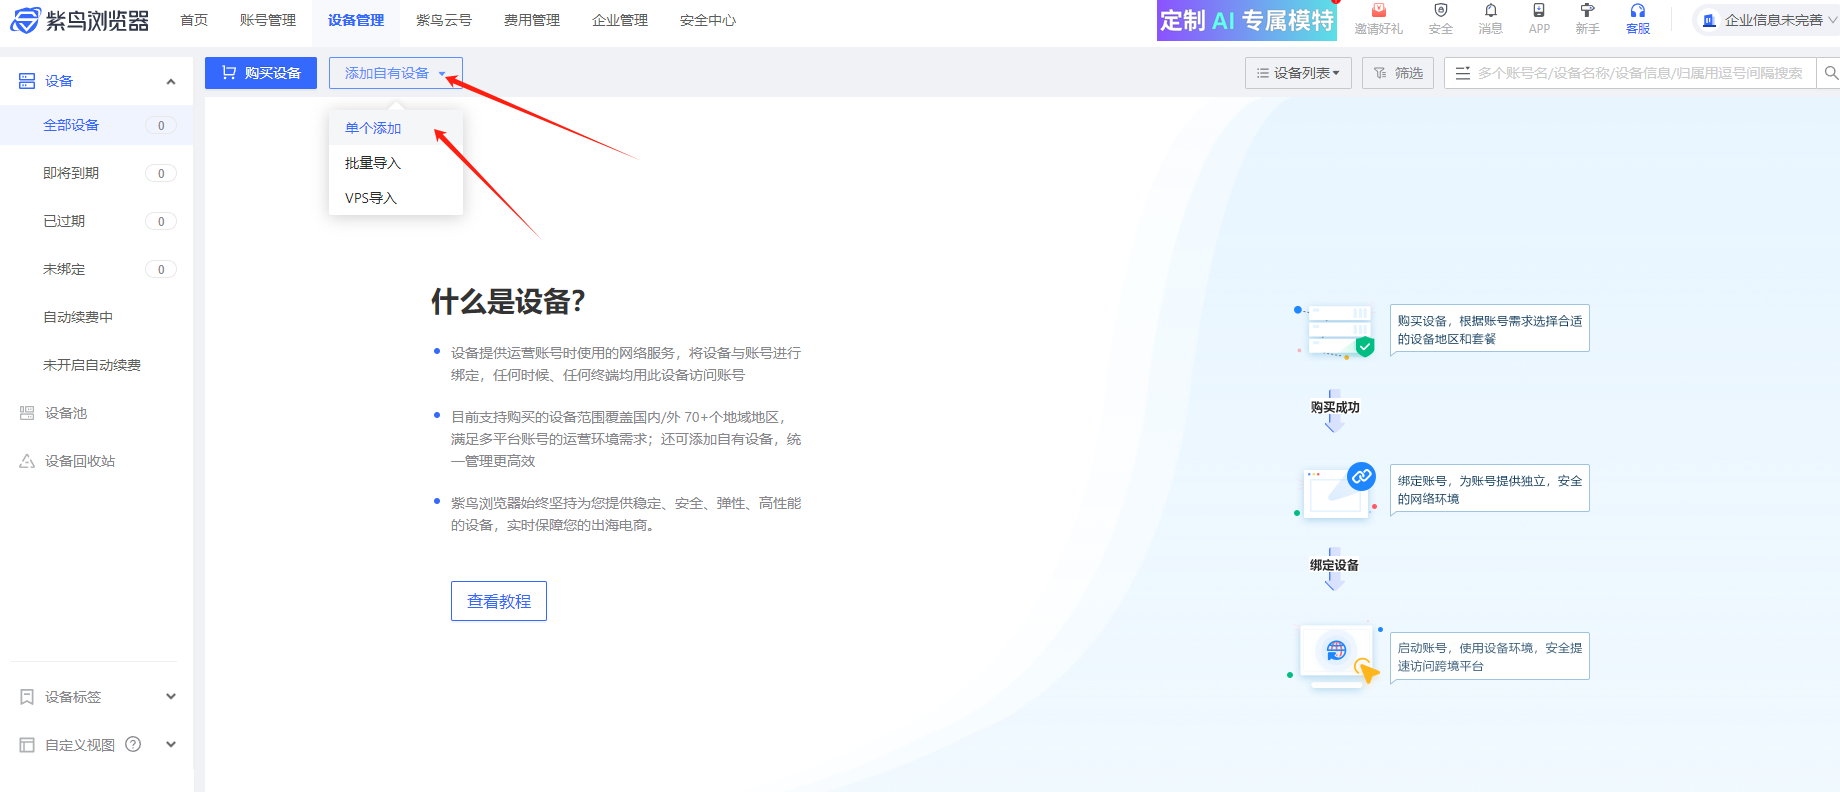The image size is (1840, 792).
Task: Open the APP phone icon
Action: click(1539, 11)
